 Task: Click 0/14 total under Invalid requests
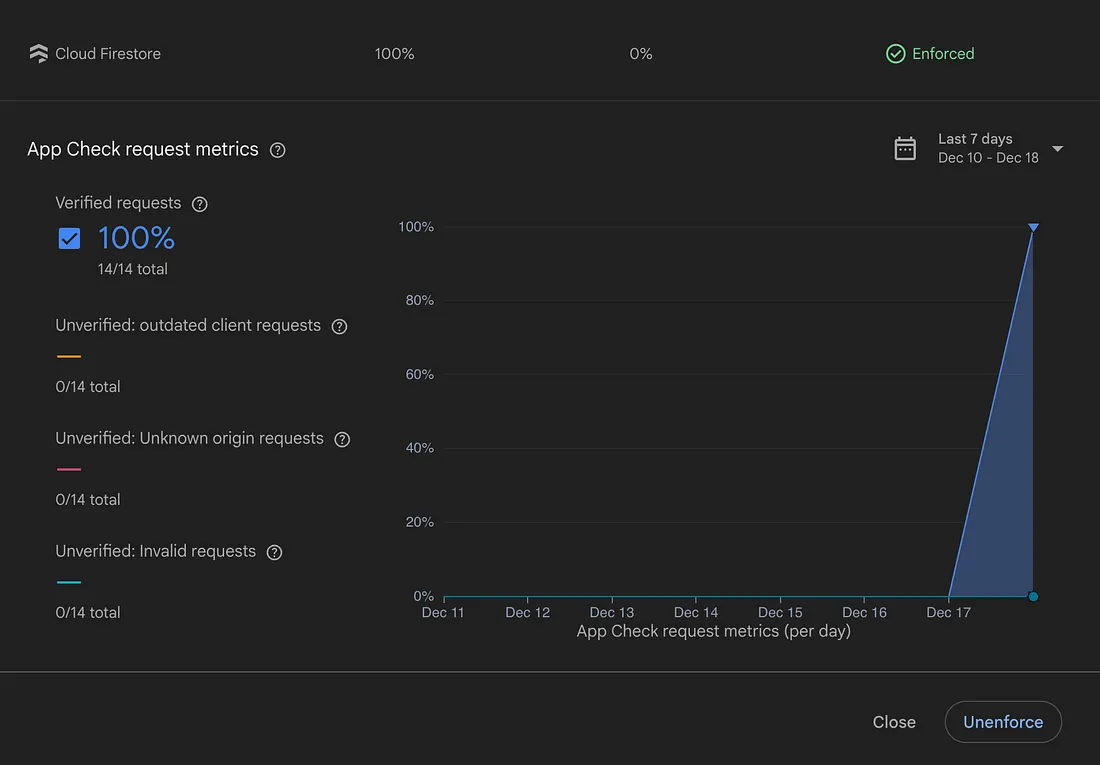[88, 613]
